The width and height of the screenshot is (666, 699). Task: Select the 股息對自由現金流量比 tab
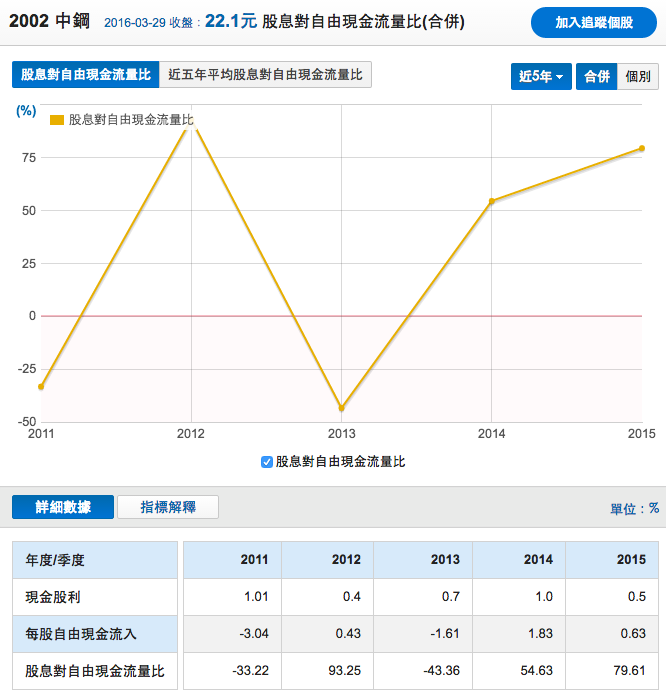[x=85, y=74]
